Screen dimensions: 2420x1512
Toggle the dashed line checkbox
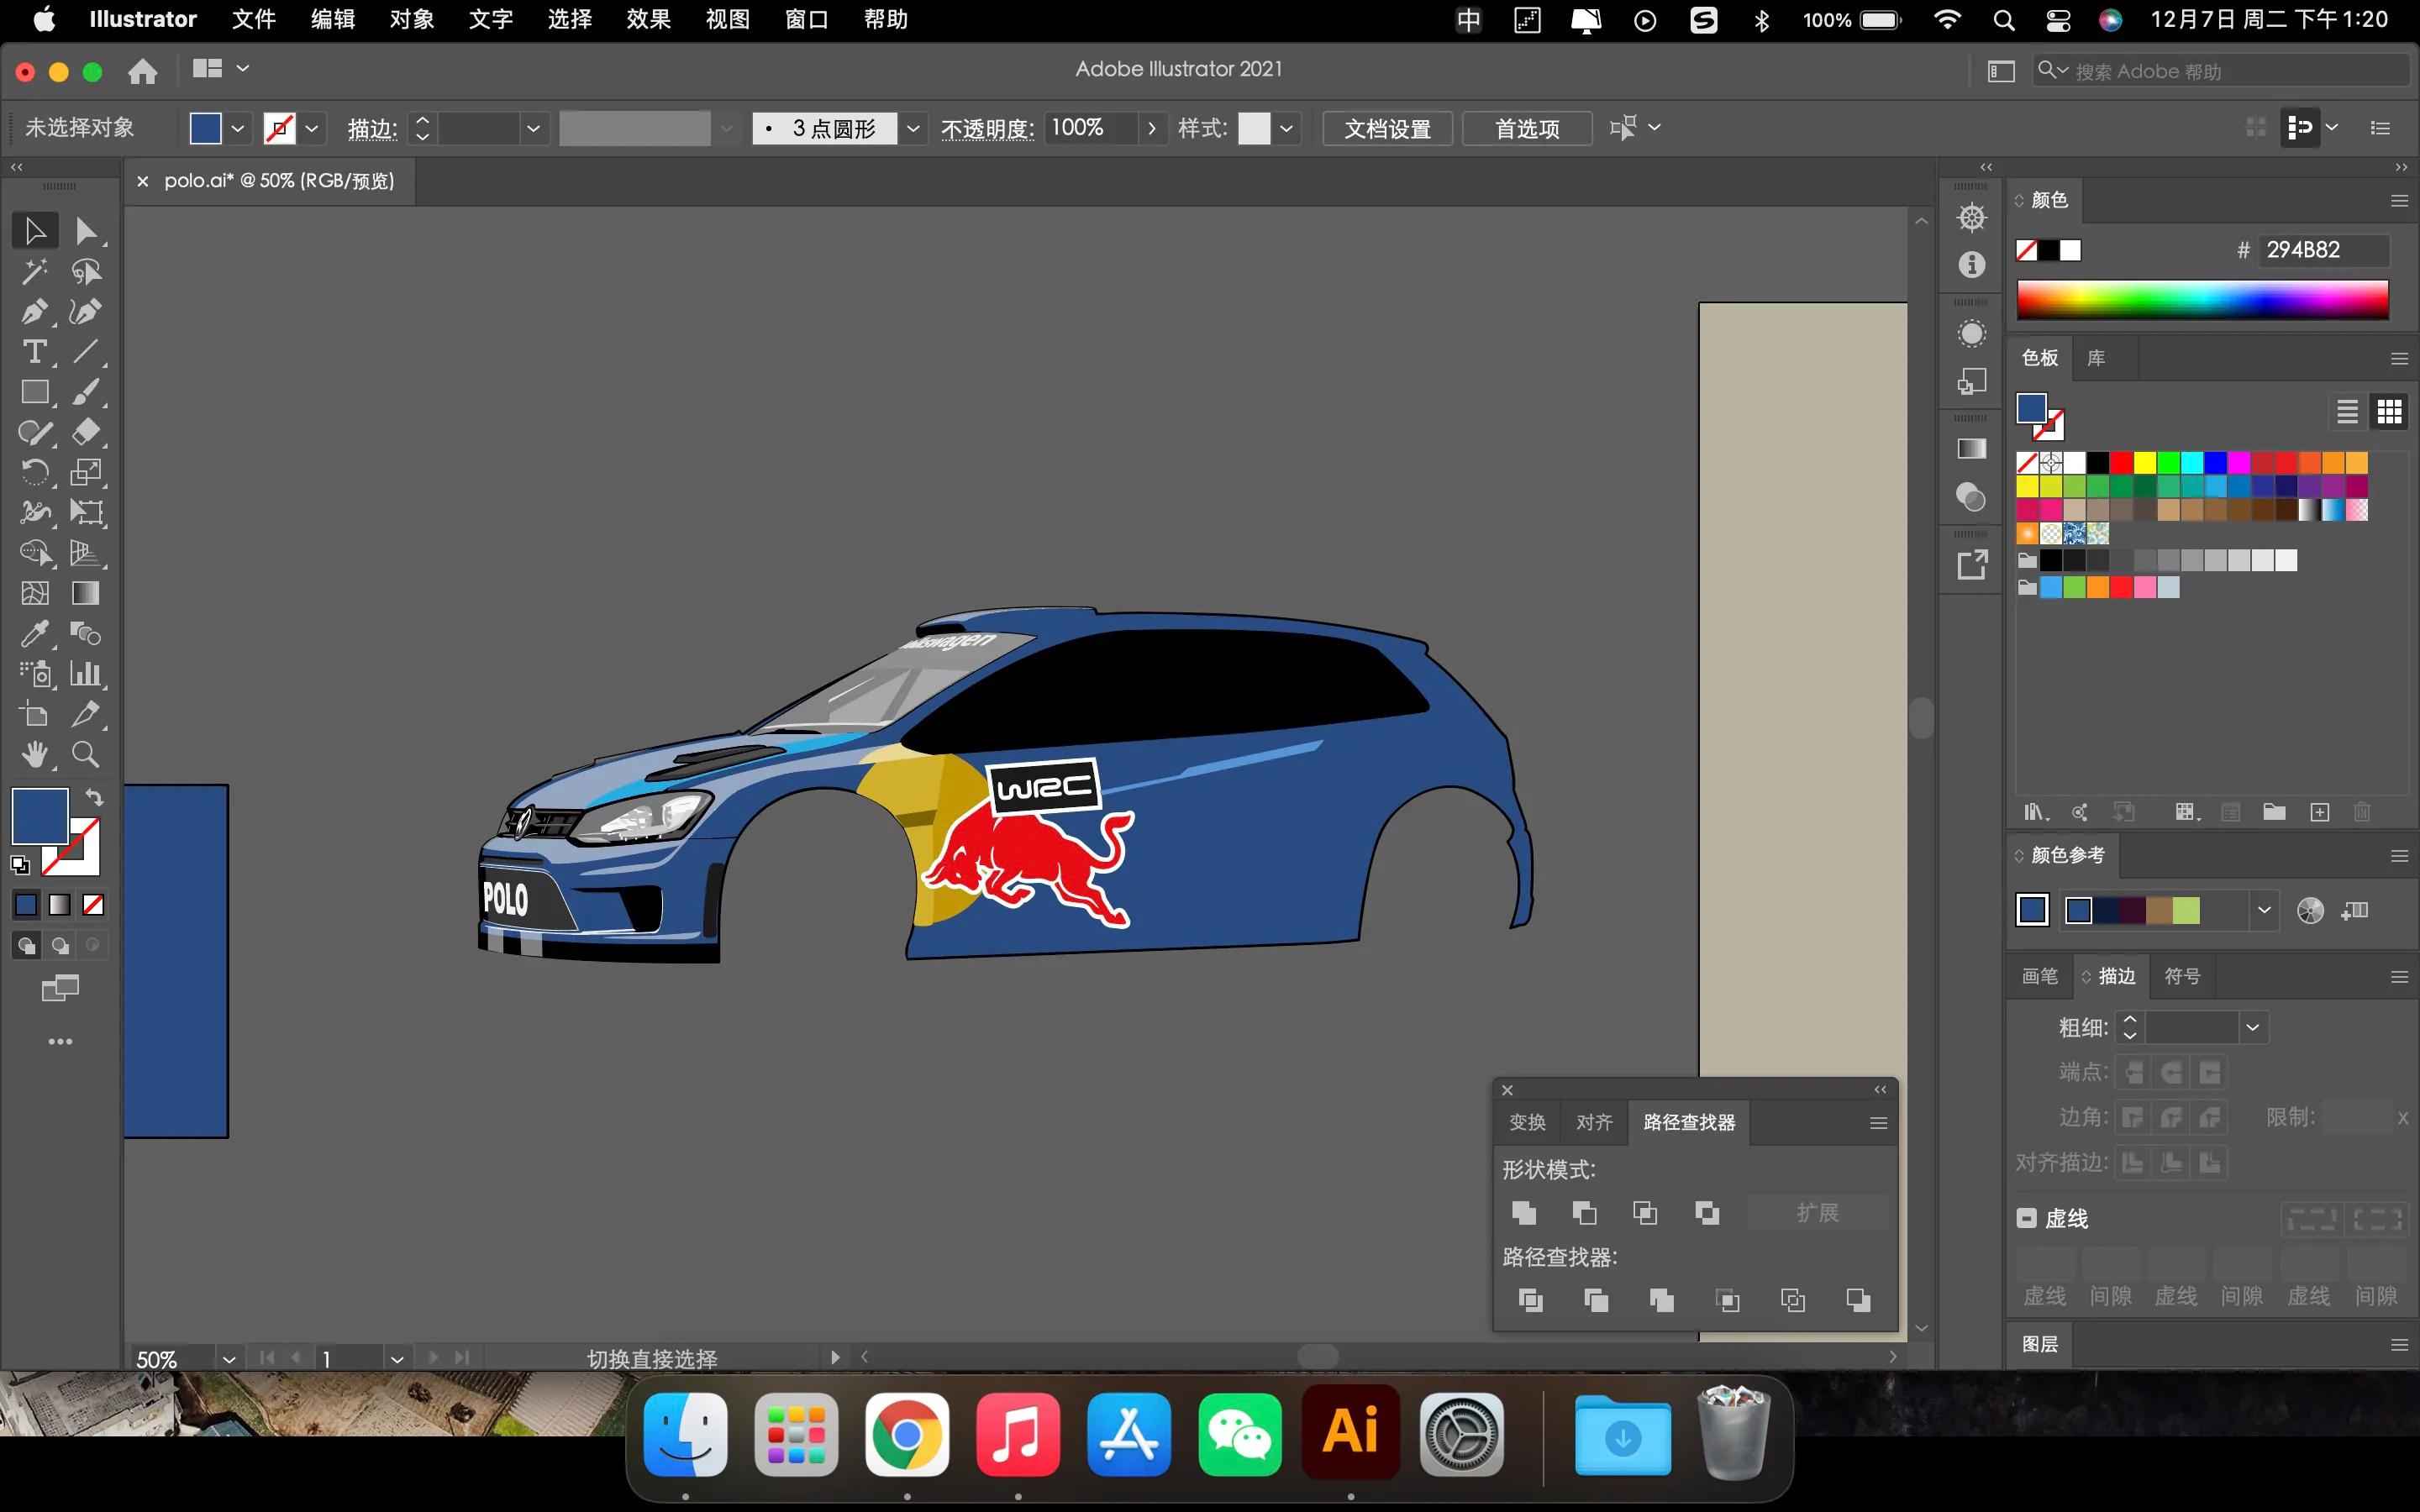[2026, 1218]
